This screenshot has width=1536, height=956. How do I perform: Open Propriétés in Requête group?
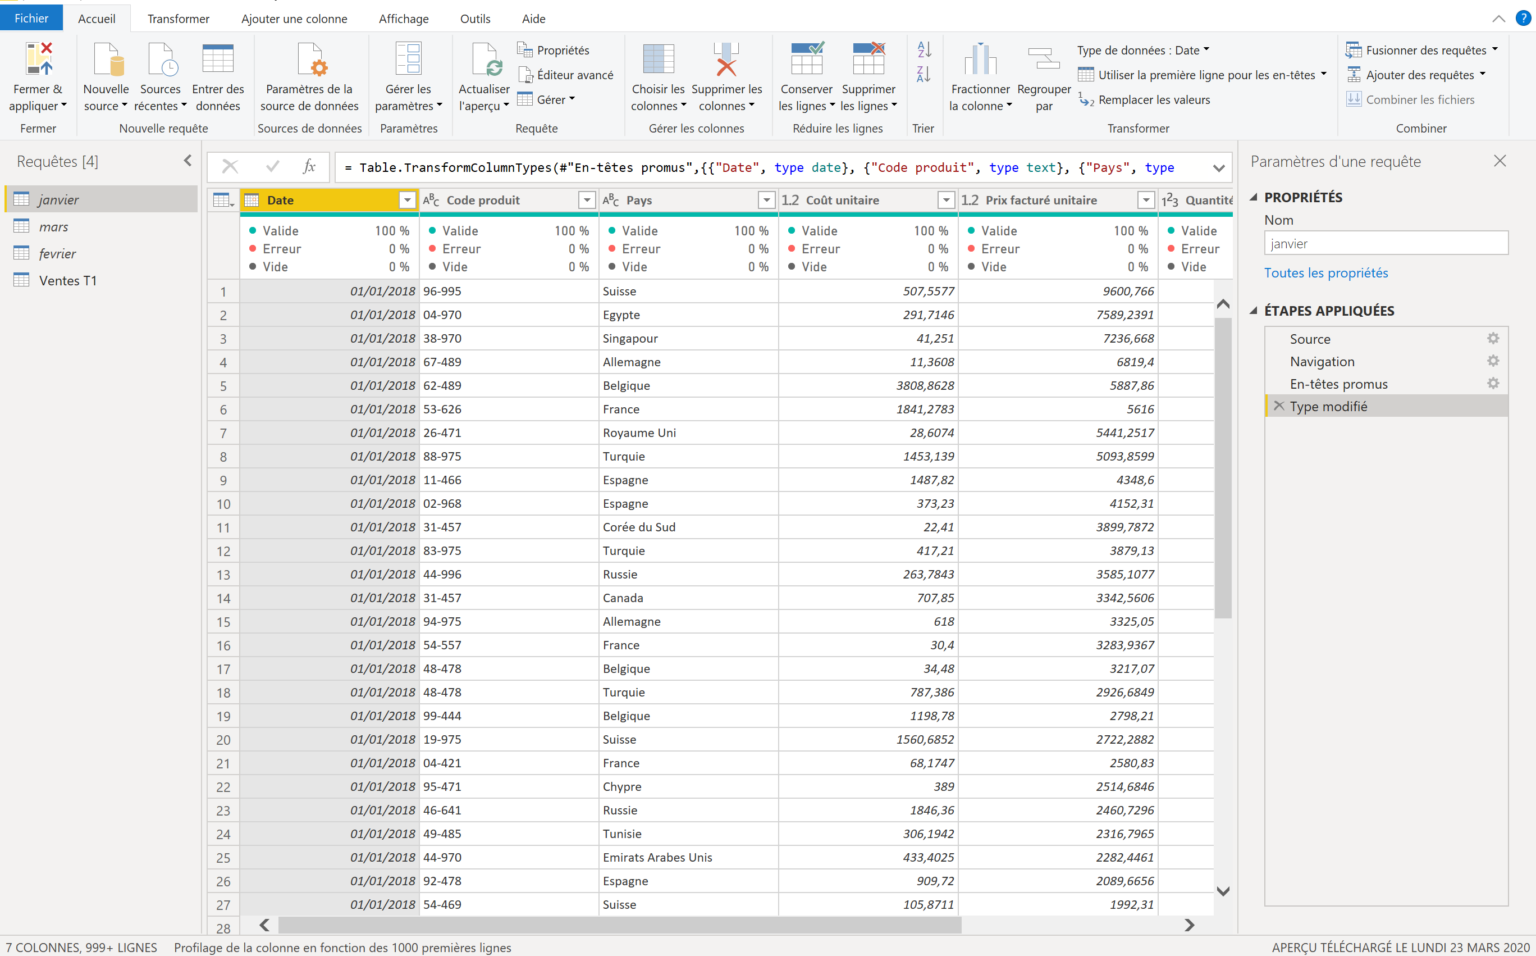click(553, 50)
